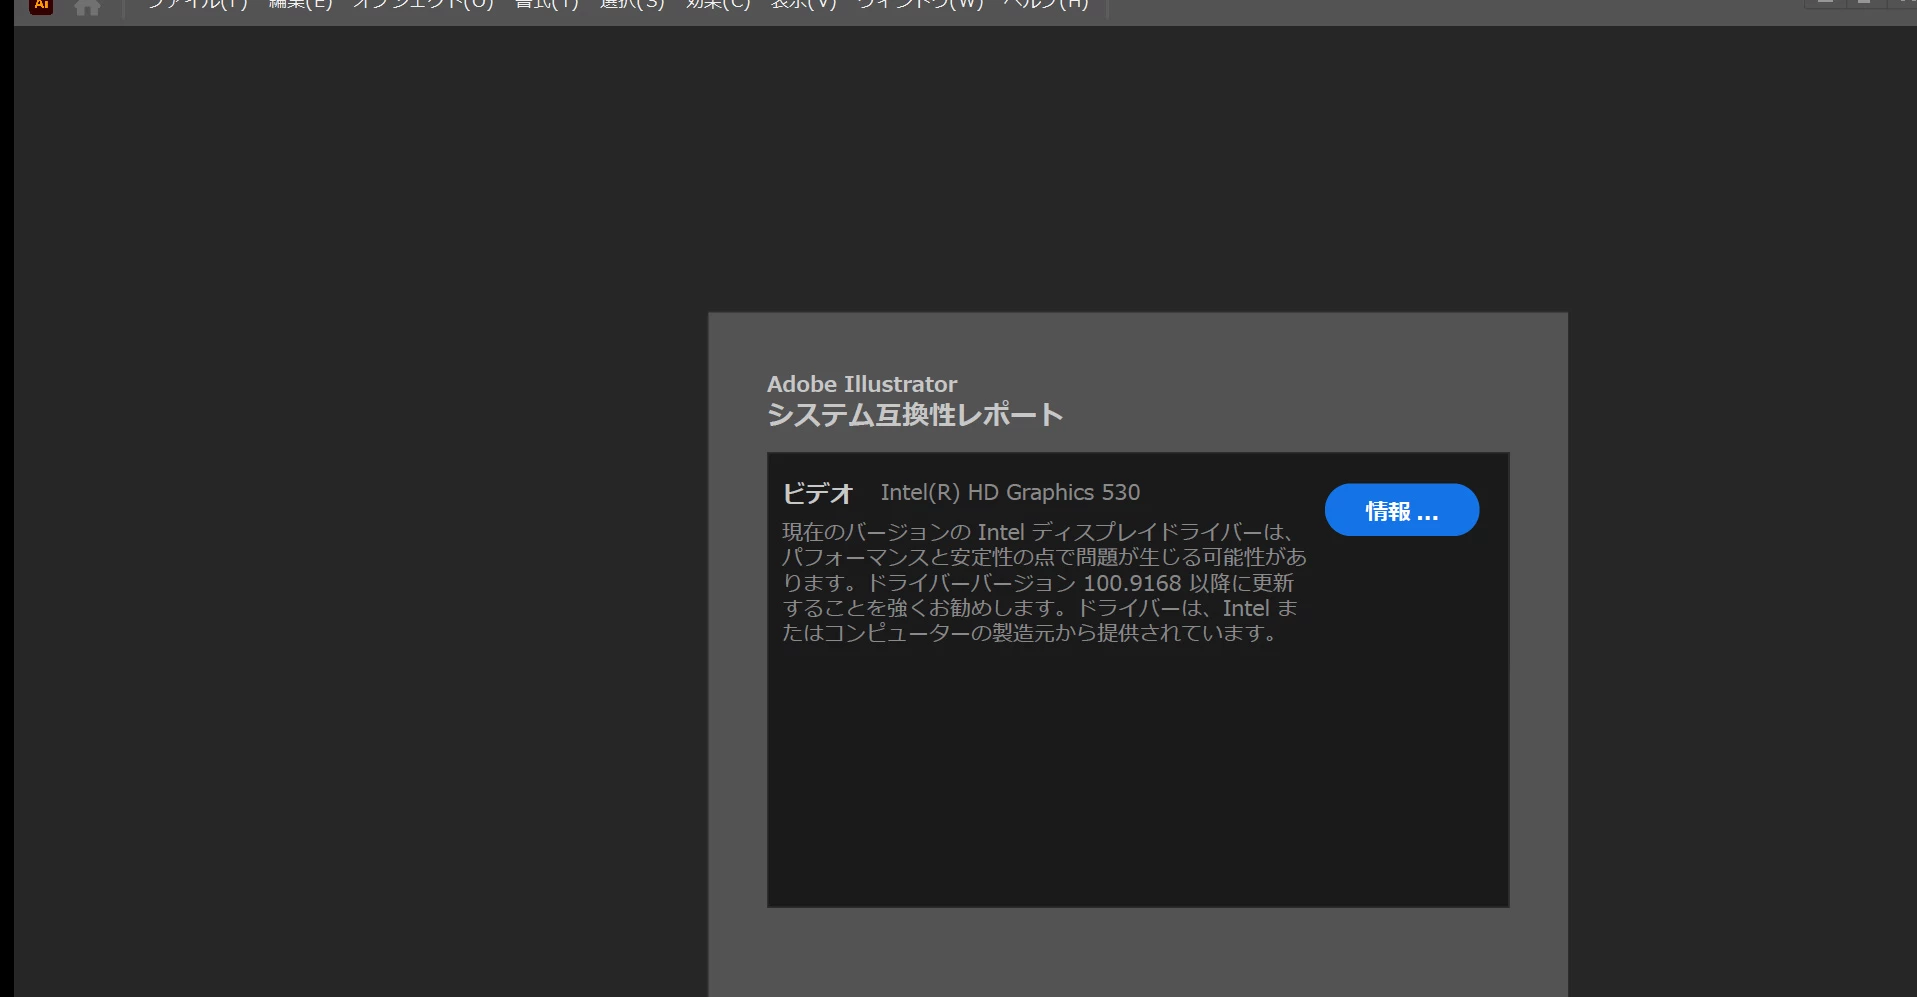The width and height of the screenshot is (1917, 997).
Task: Click the Adobe Illustrator dialog title text
Action: (x=862, y=384)
